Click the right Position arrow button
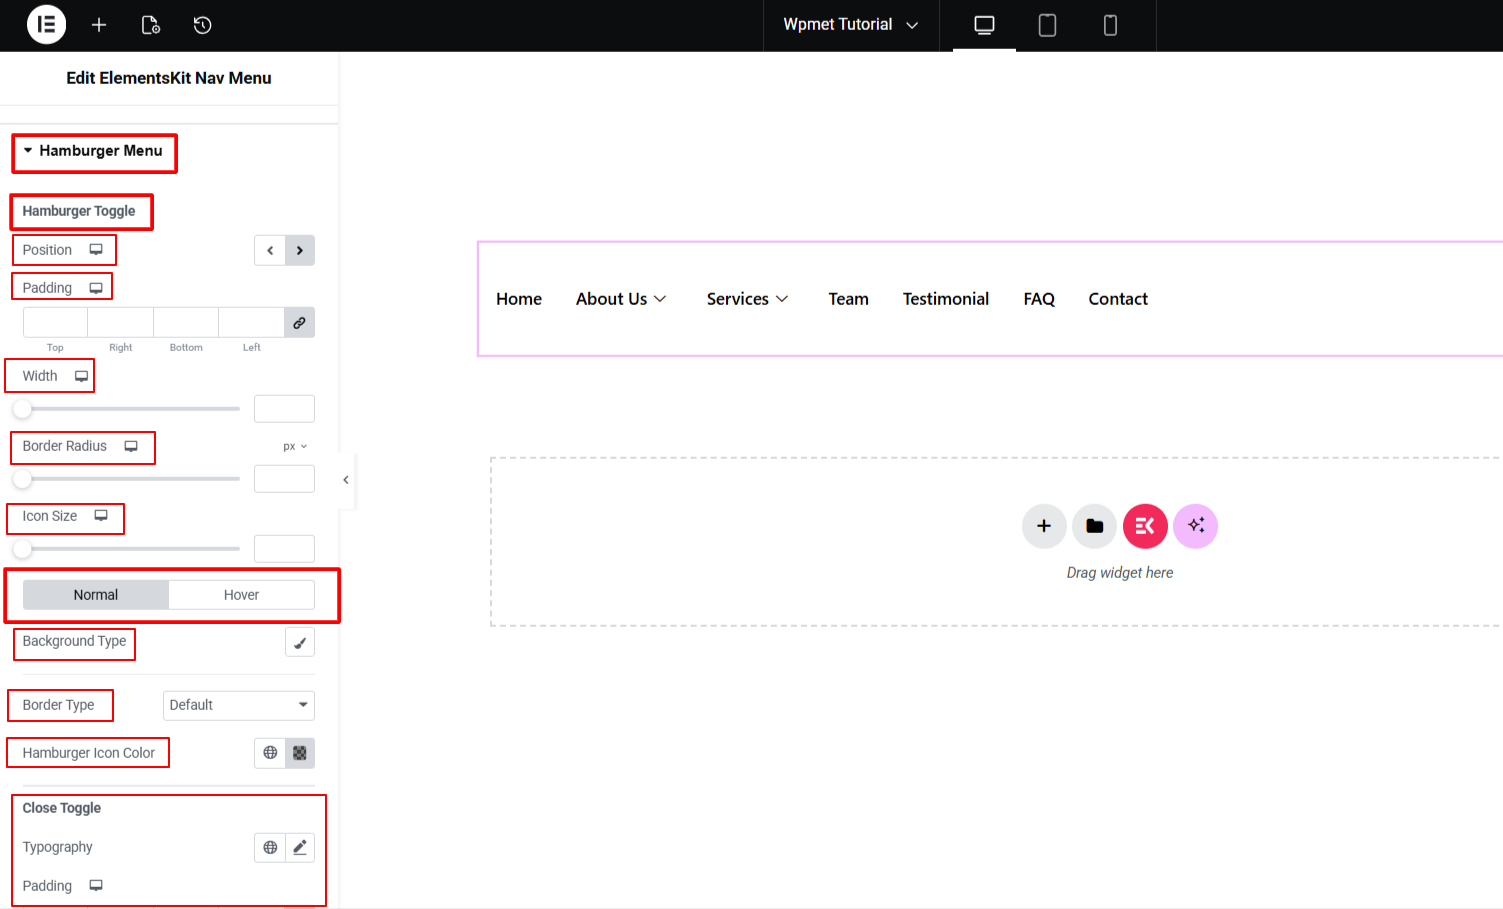This screenshot has width=1503, height=909. (299, 250)
